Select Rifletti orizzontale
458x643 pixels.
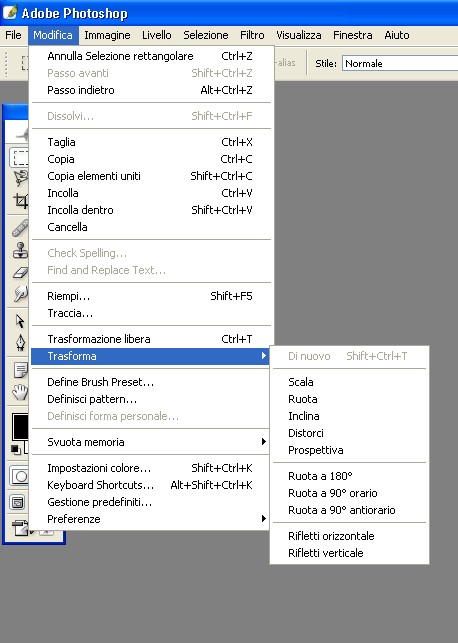(x=349, y=536)
